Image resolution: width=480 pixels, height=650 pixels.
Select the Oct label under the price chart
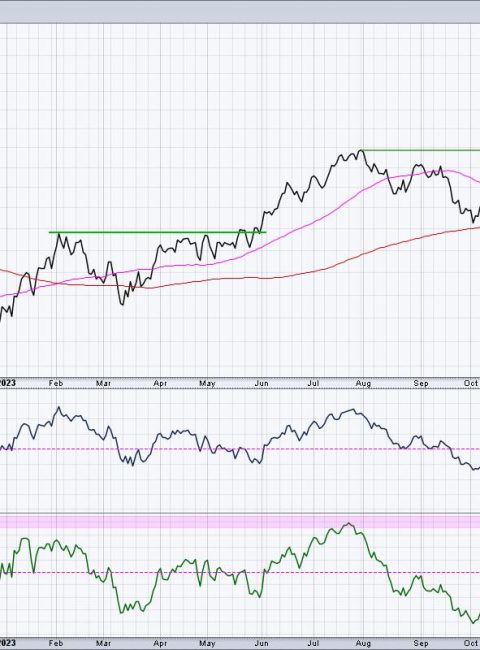tap(471, 383)
